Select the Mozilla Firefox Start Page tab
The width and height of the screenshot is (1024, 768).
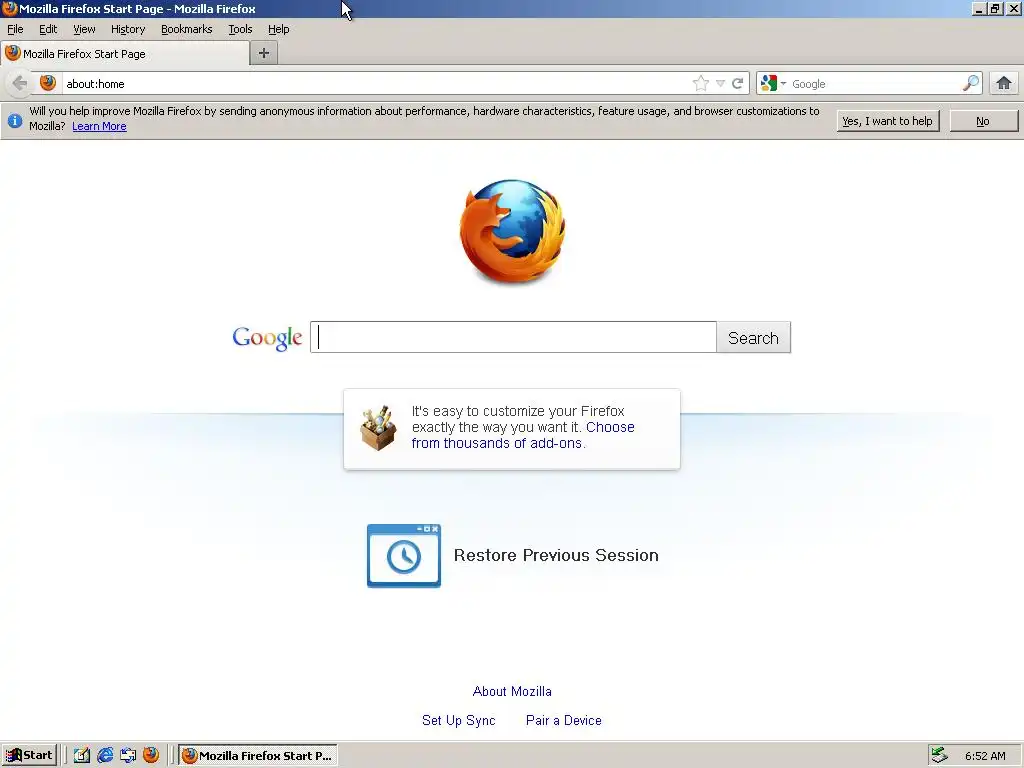[125, 54]
